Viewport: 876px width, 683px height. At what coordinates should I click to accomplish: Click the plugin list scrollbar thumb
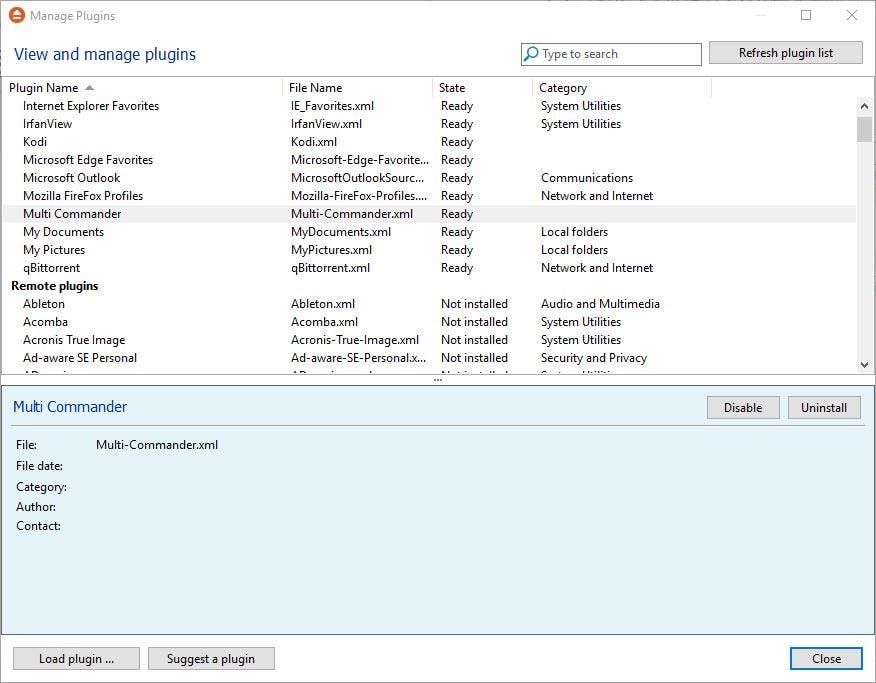coord(864,129)
